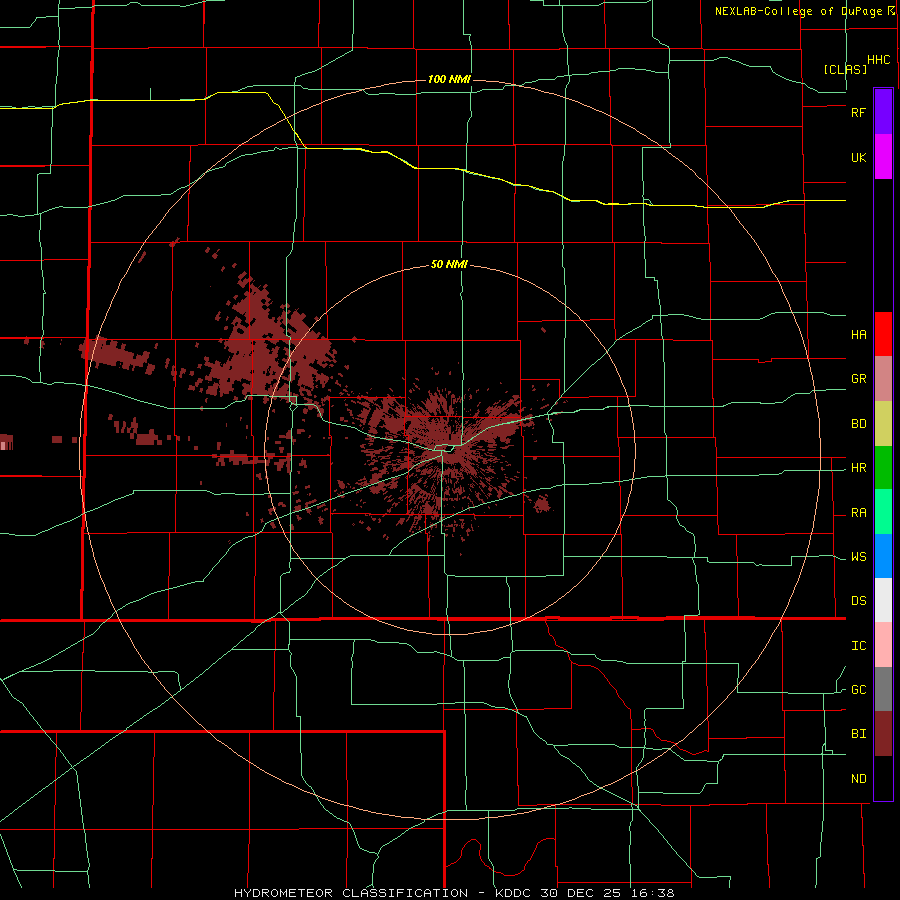Click the DS legend label
The height and width of the screenshot is (900, 900).
[x=858, y=601]
